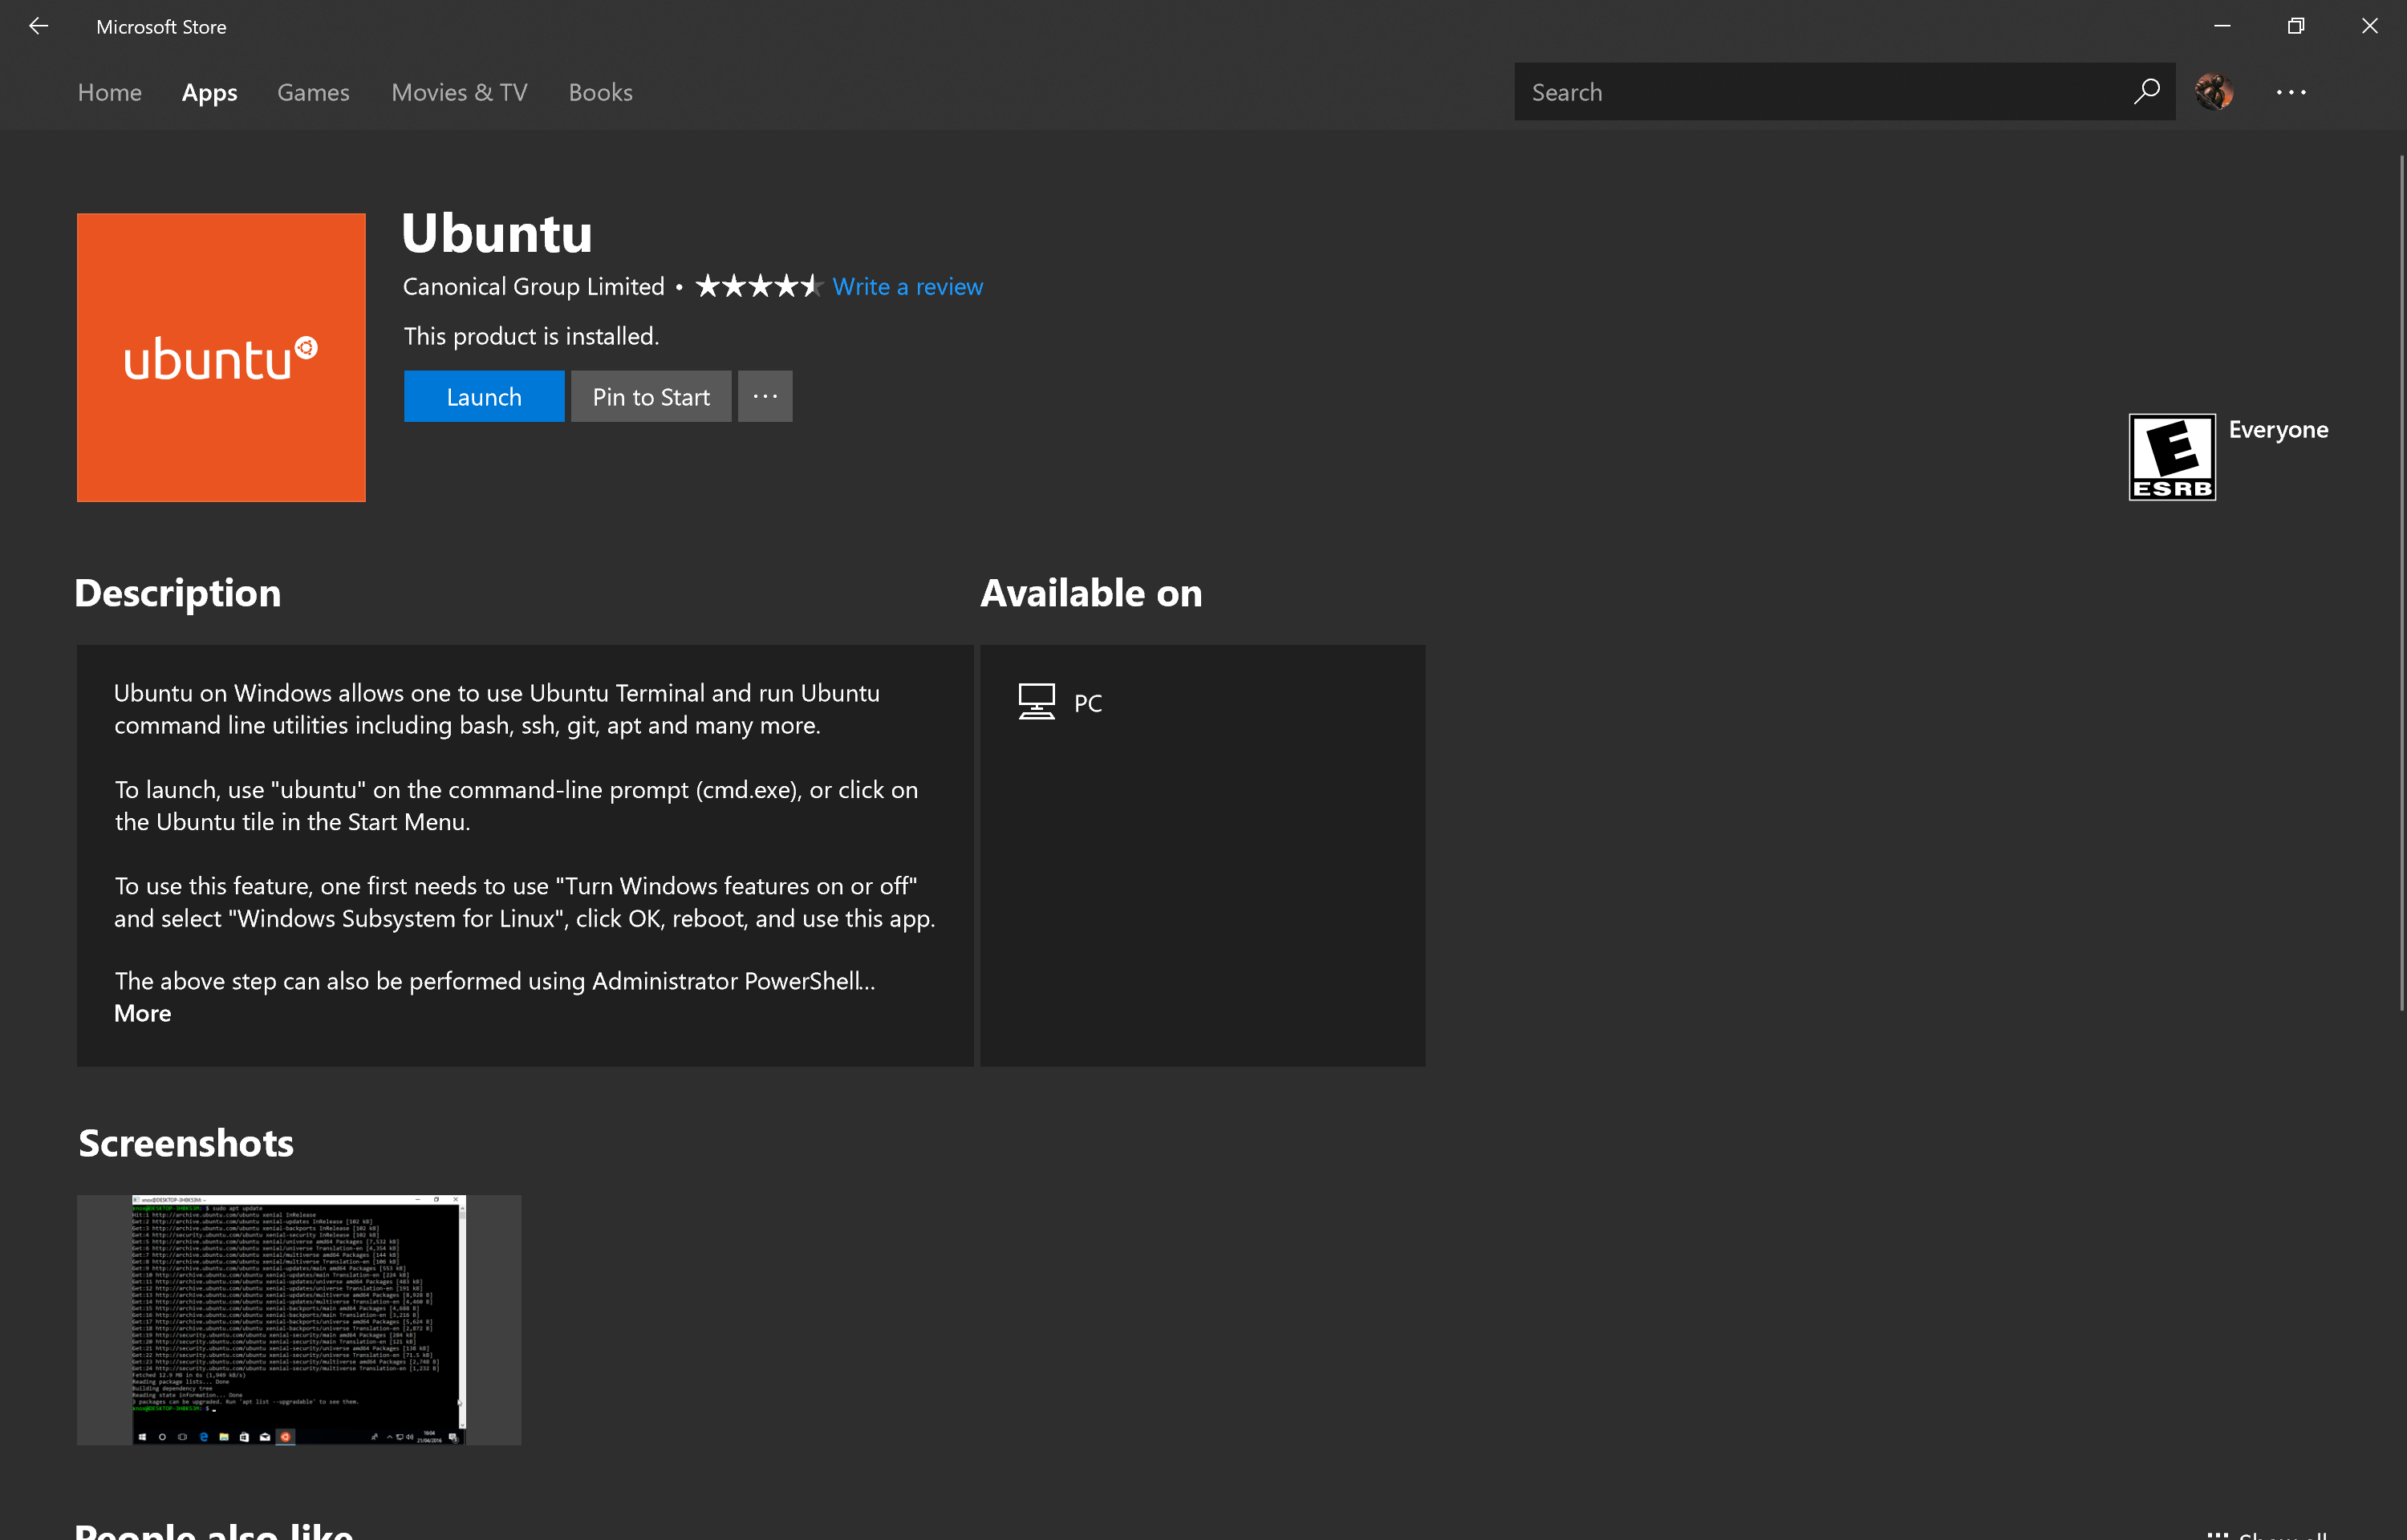The image size is (2407, 1540).
Task: Go back using the back arrow
Action: (38, 27)
